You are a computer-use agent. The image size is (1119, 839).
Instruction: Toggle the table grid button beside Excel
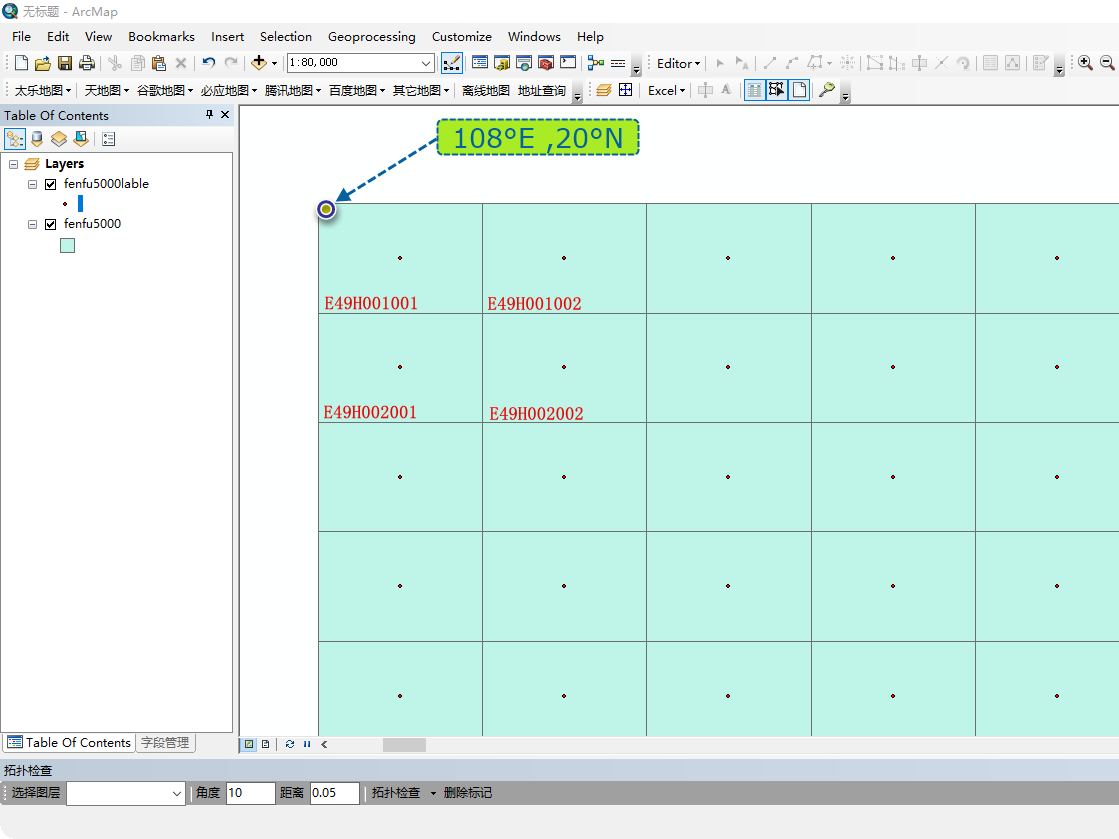tap(754, 91)
